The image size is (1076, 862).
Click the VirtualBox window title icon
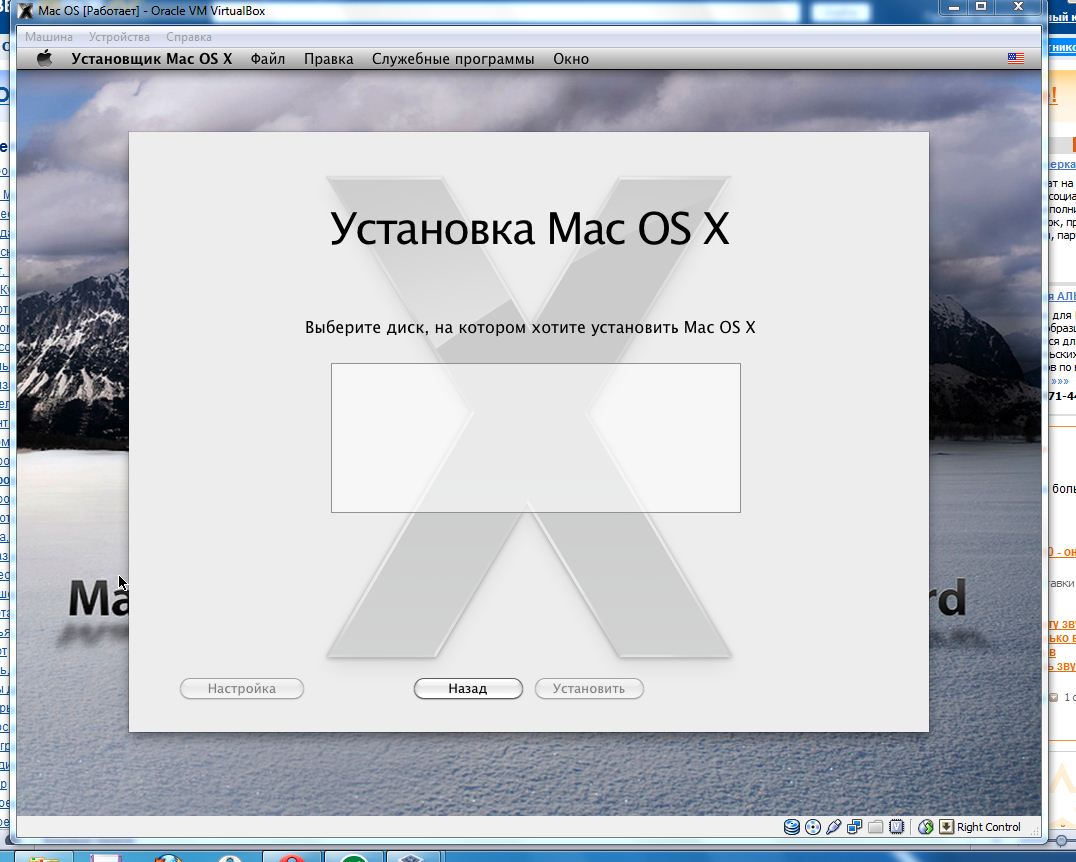(25, 11)
